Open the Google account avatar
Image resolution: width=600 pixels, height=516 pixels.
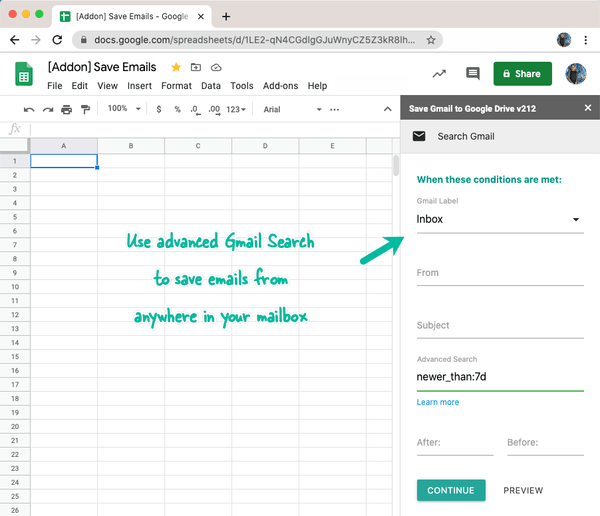coord(576,73)
